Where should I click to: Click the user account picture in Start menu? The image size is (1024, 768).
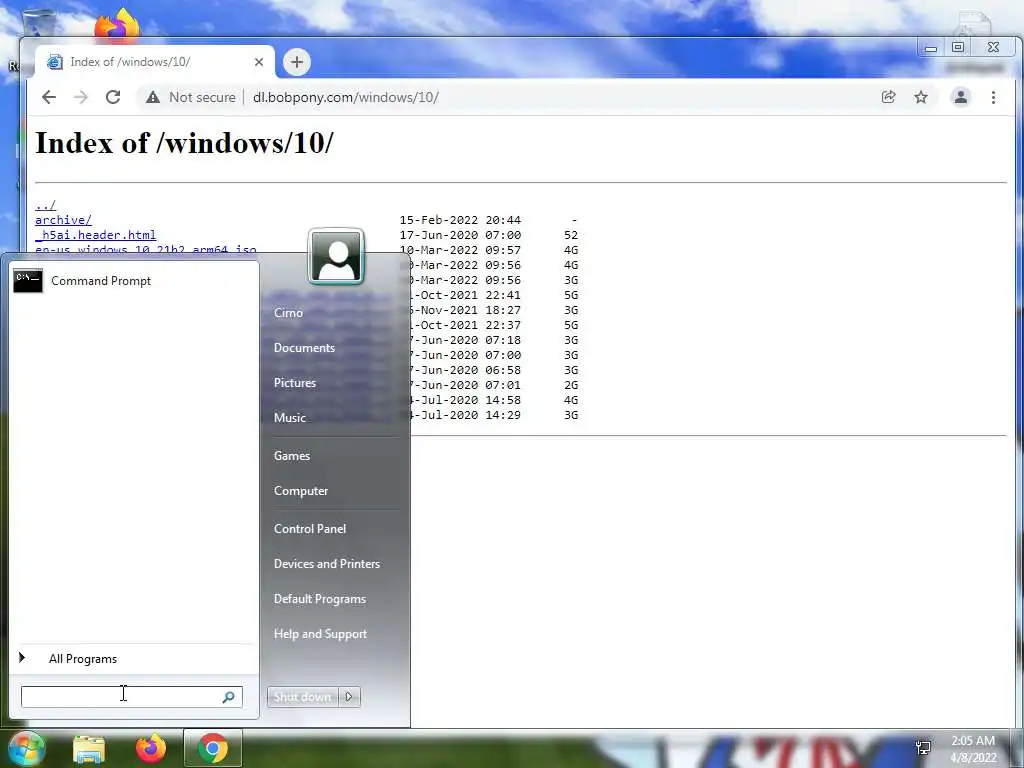[x=336, y=256]
